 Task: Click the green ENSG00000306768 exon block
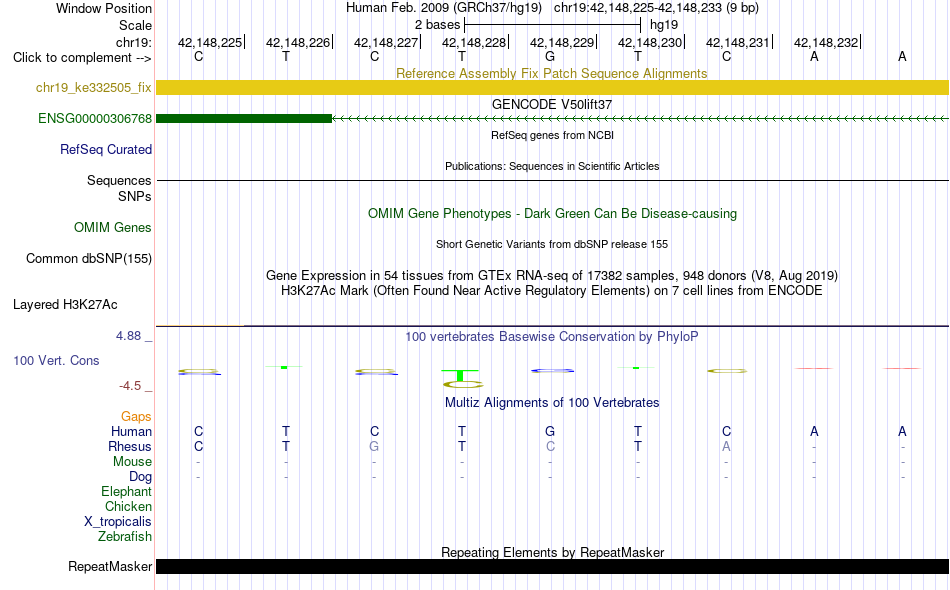(x=244, y=119)
